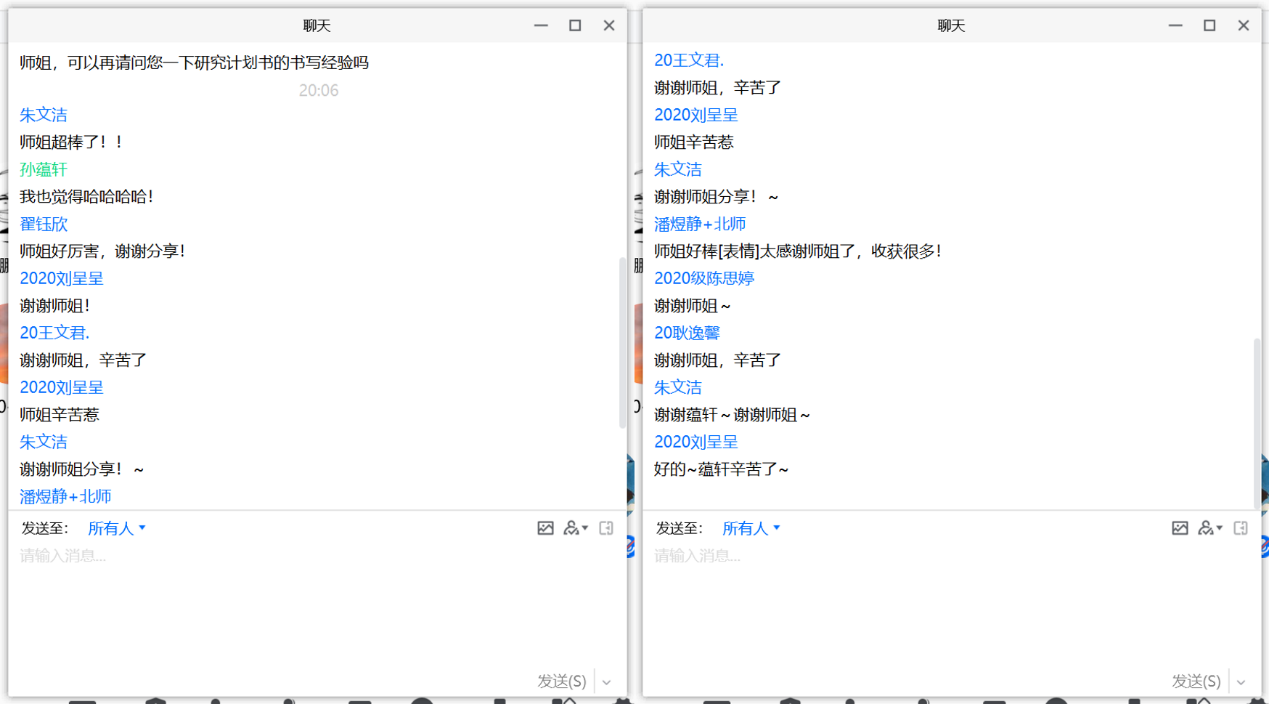Click 潘煜静+北师 name in right window
Viewport: 1269px width, 704px height.
click(x=700, y=224)
